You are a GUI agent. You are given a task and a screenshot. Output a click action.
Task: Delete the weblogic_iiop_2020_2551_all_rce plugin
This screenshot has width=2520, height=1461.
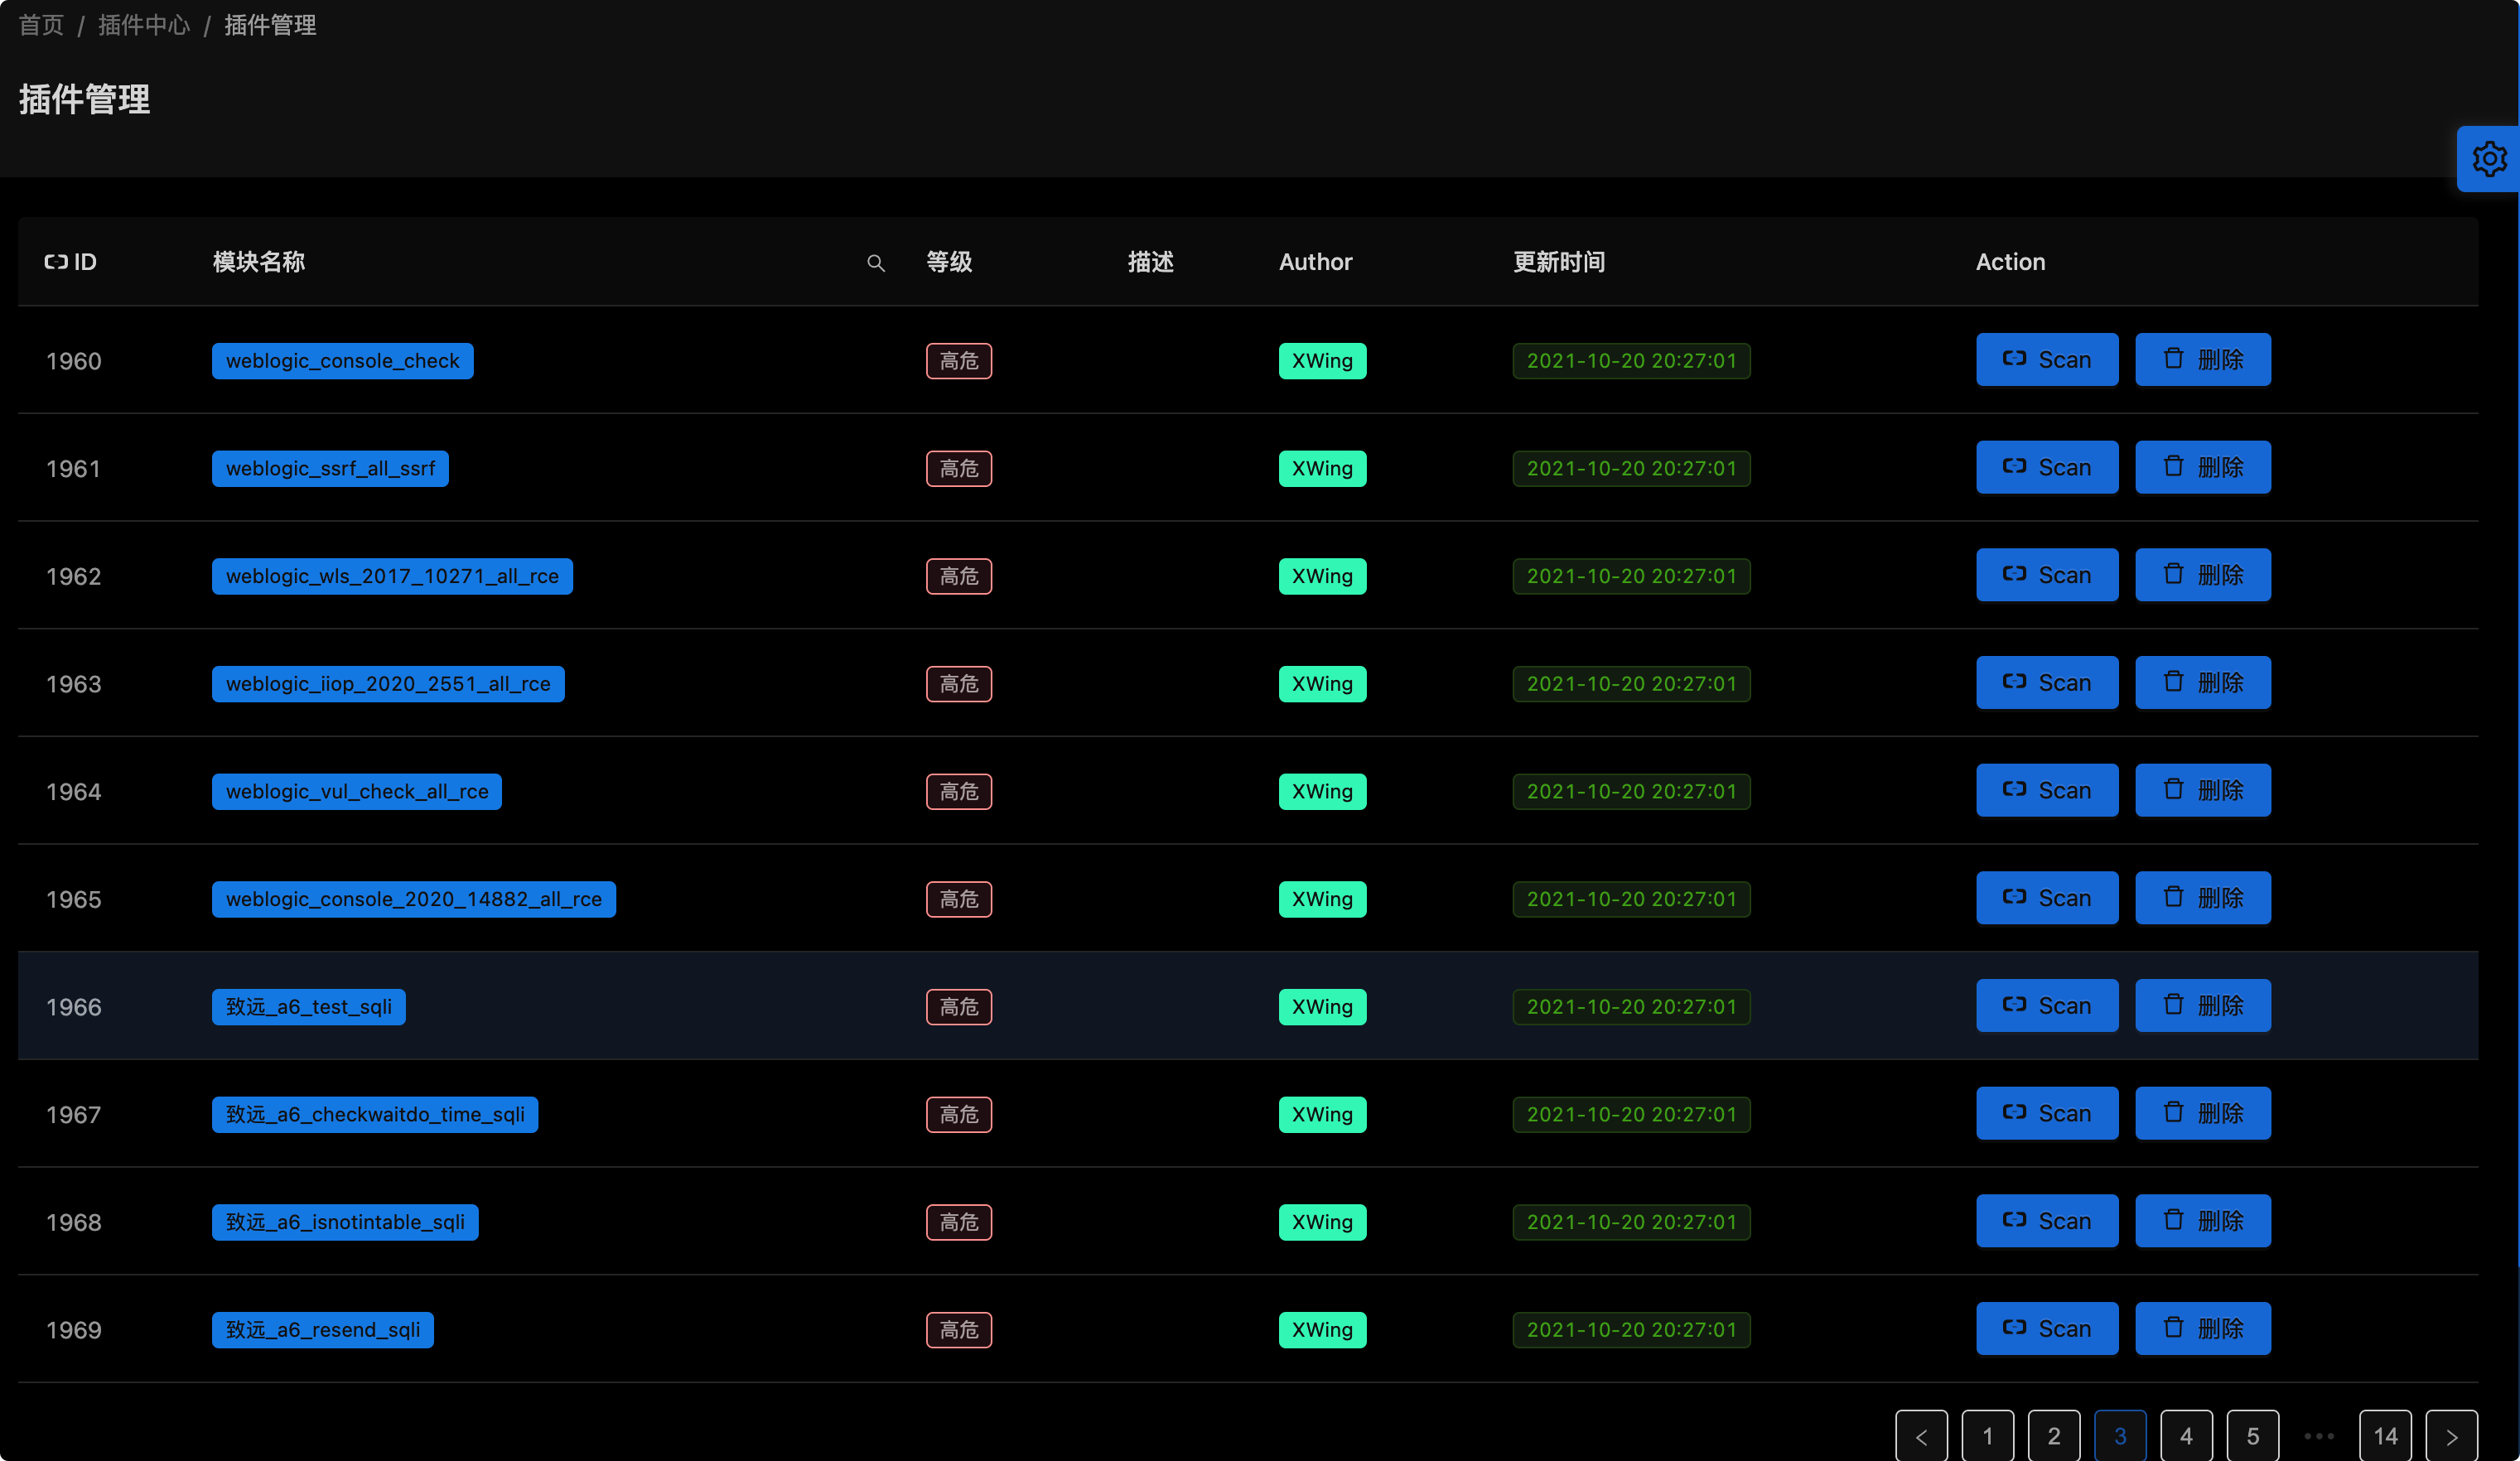[x=2202, y=683]
